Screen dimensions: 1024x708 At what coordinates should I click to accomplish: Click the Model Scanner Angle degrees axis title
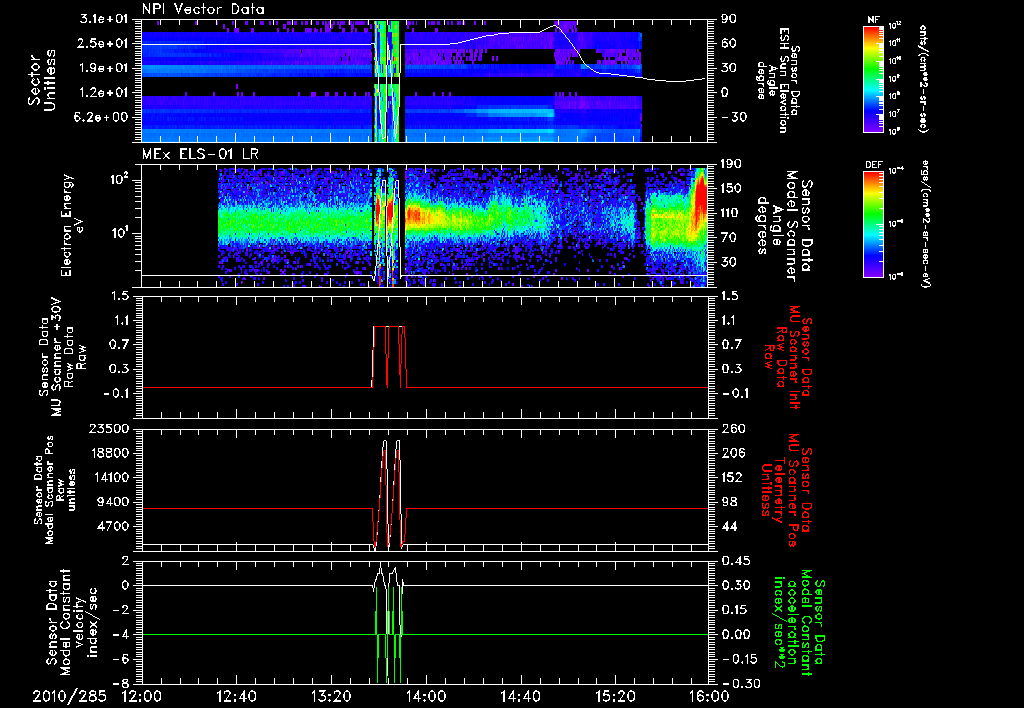pyautogui.click(x=784, y=226)
